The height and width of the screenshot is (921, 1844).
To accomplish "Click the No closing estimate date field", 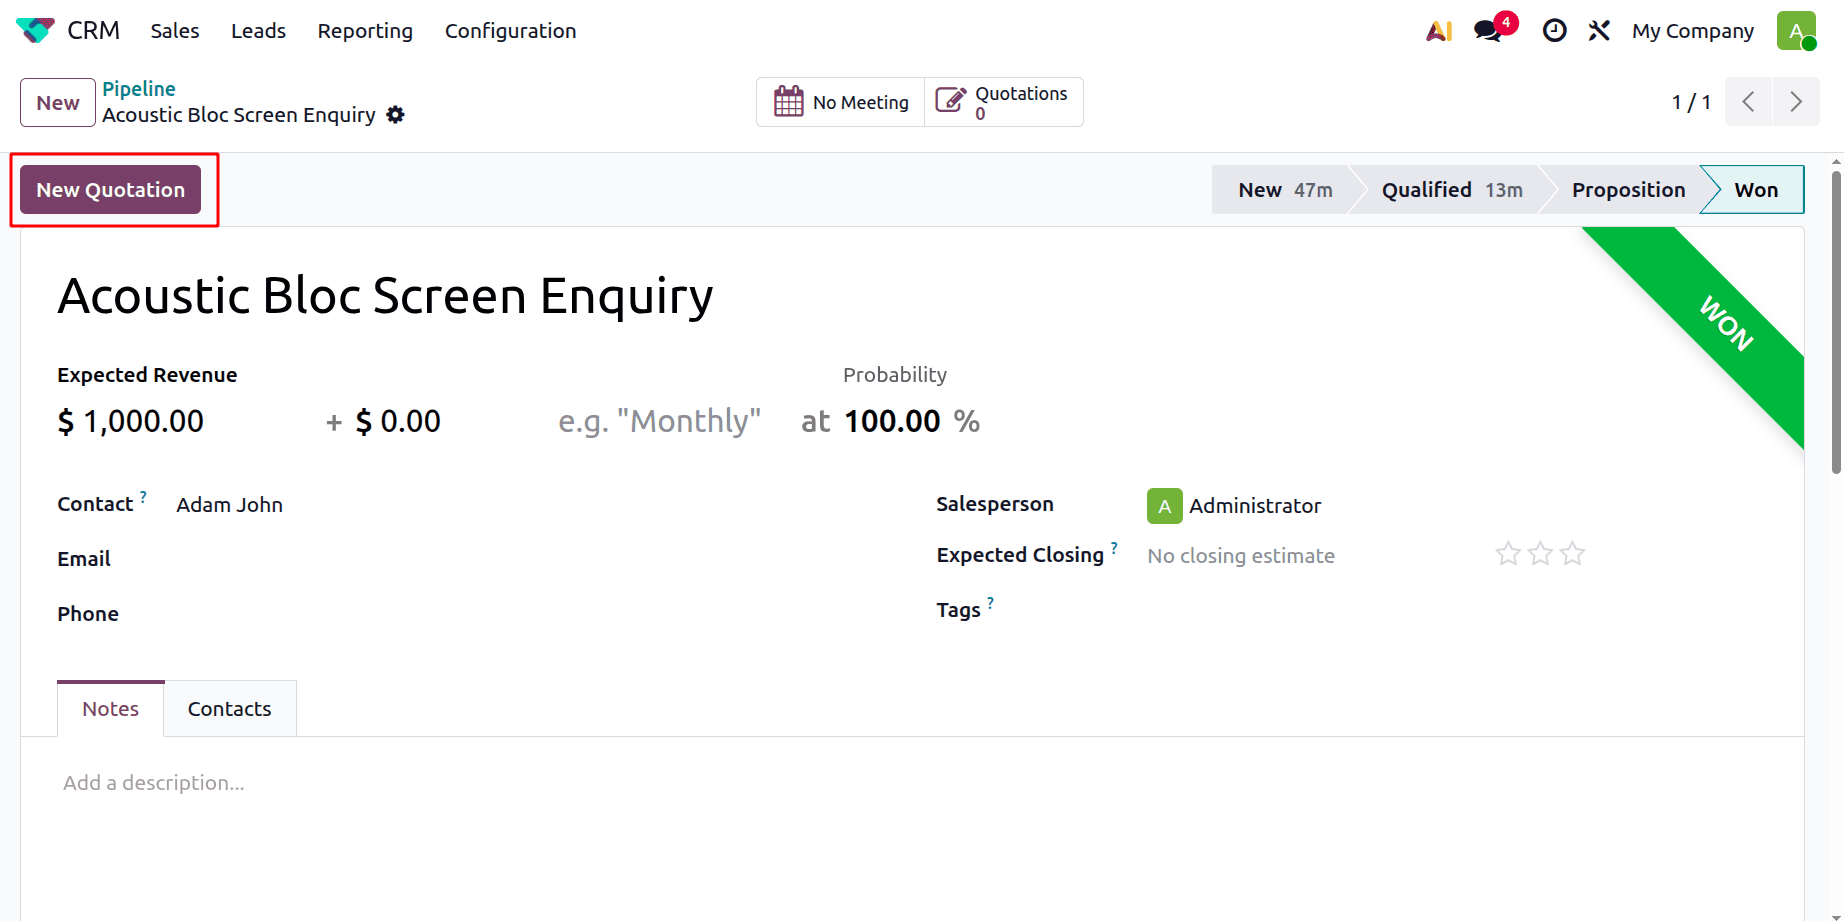I will (1241, 556).
